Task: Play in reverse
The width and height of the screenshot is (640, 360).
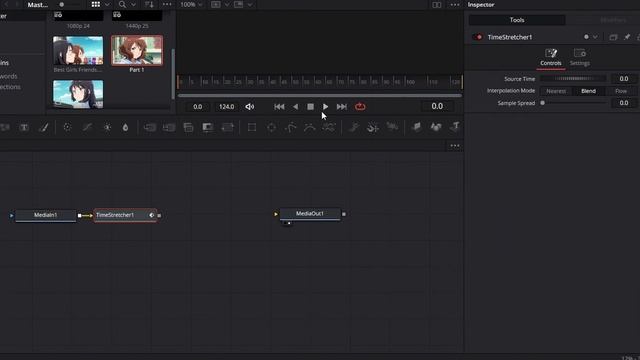Action: pyautogui.click(x=295, y=107)
